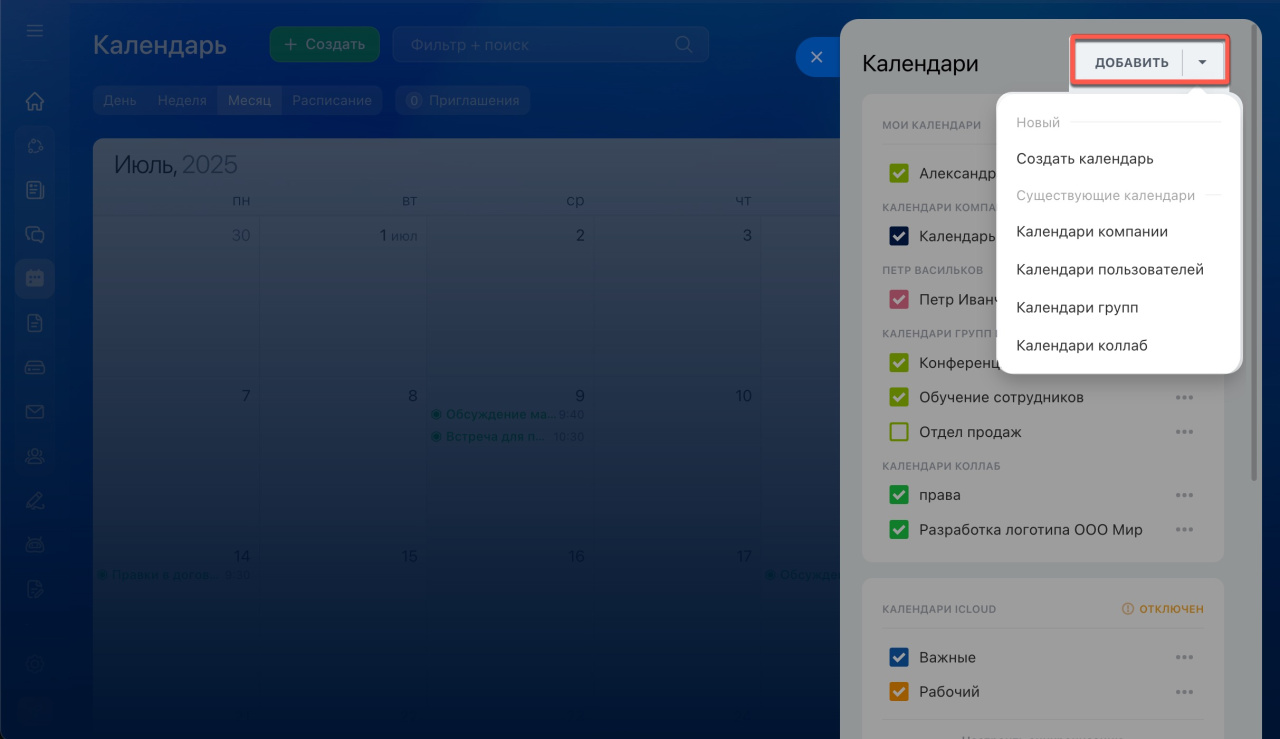Open the mail envelope sidebar icon
This screenshot has width=1280, height=739.
(x=35, y=412)
